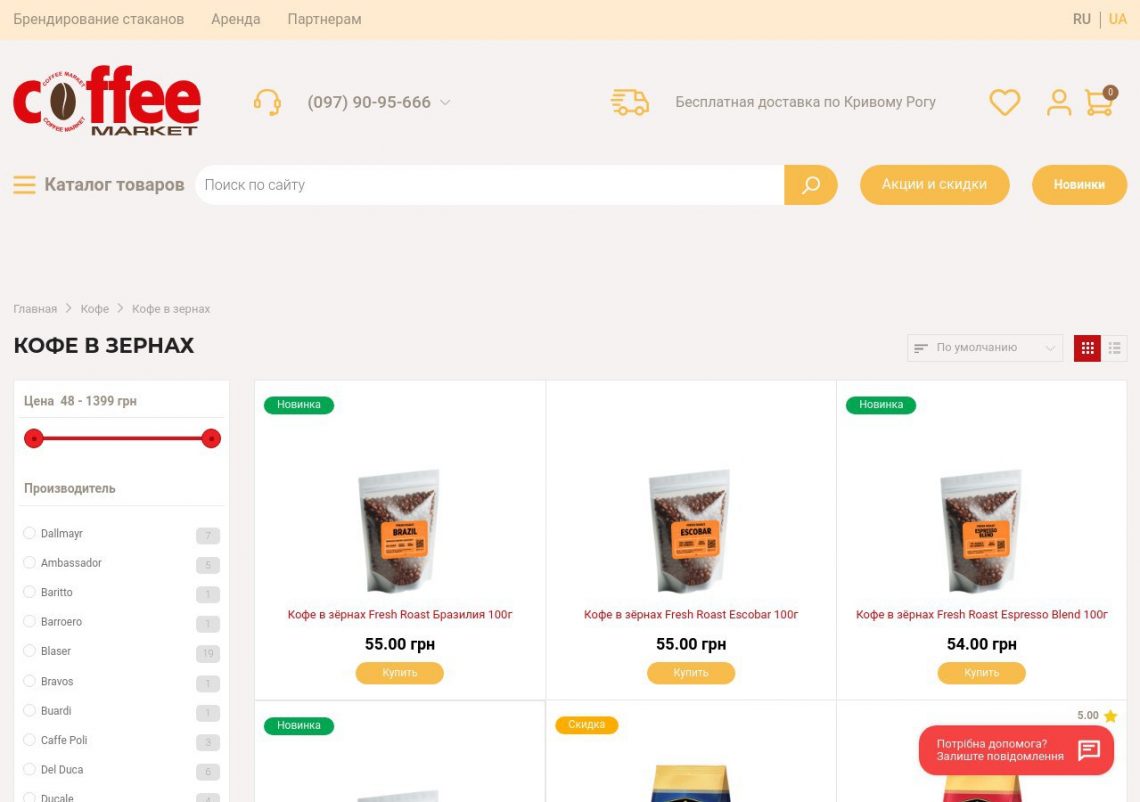Open the hamburger catalog menu icon
Screen dimensions: 1140x802
click(24, 185)
